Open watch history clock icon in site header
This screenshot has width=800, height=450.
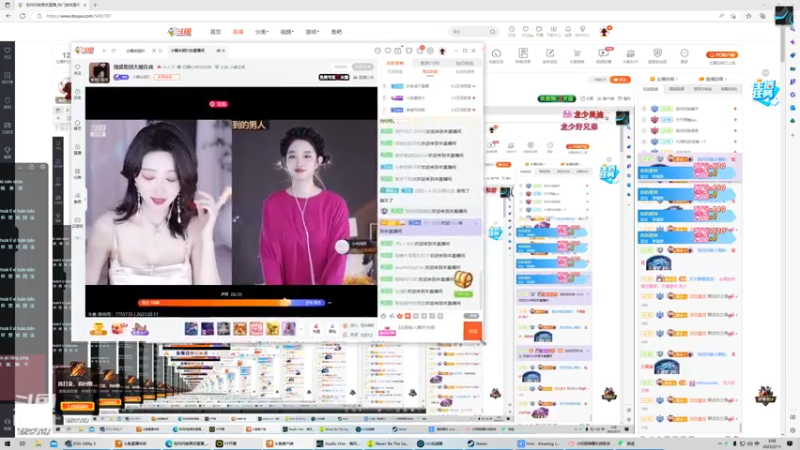[x=512, y=30]
